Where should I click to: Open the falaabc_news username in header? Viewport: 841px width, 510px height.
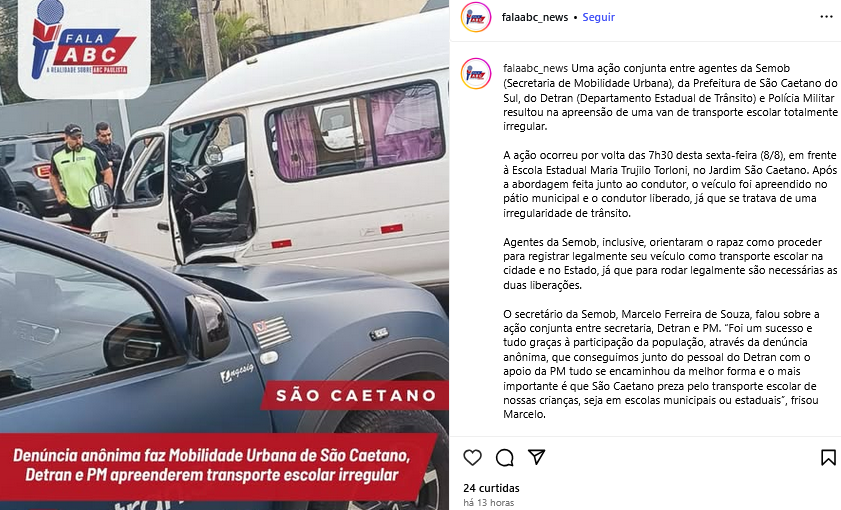point(535,17)
